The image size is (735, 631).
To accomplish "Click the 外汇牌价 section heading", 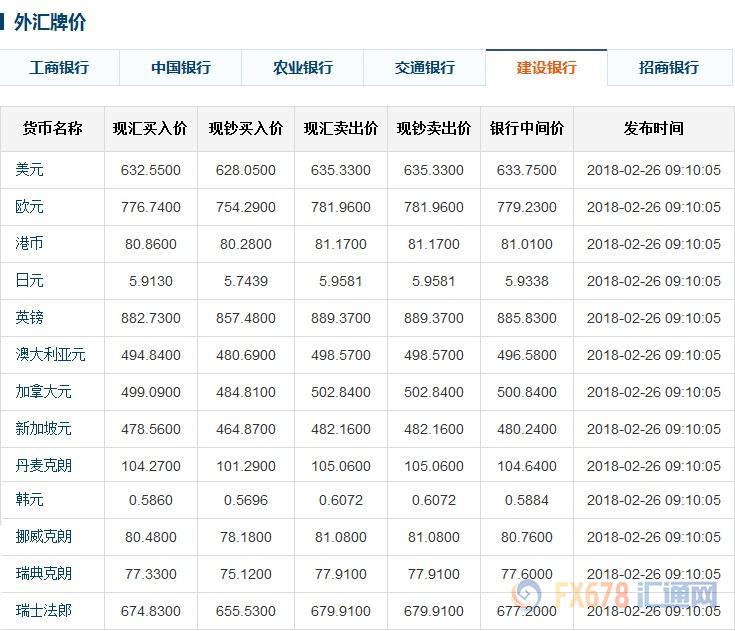I will (50, 22).
